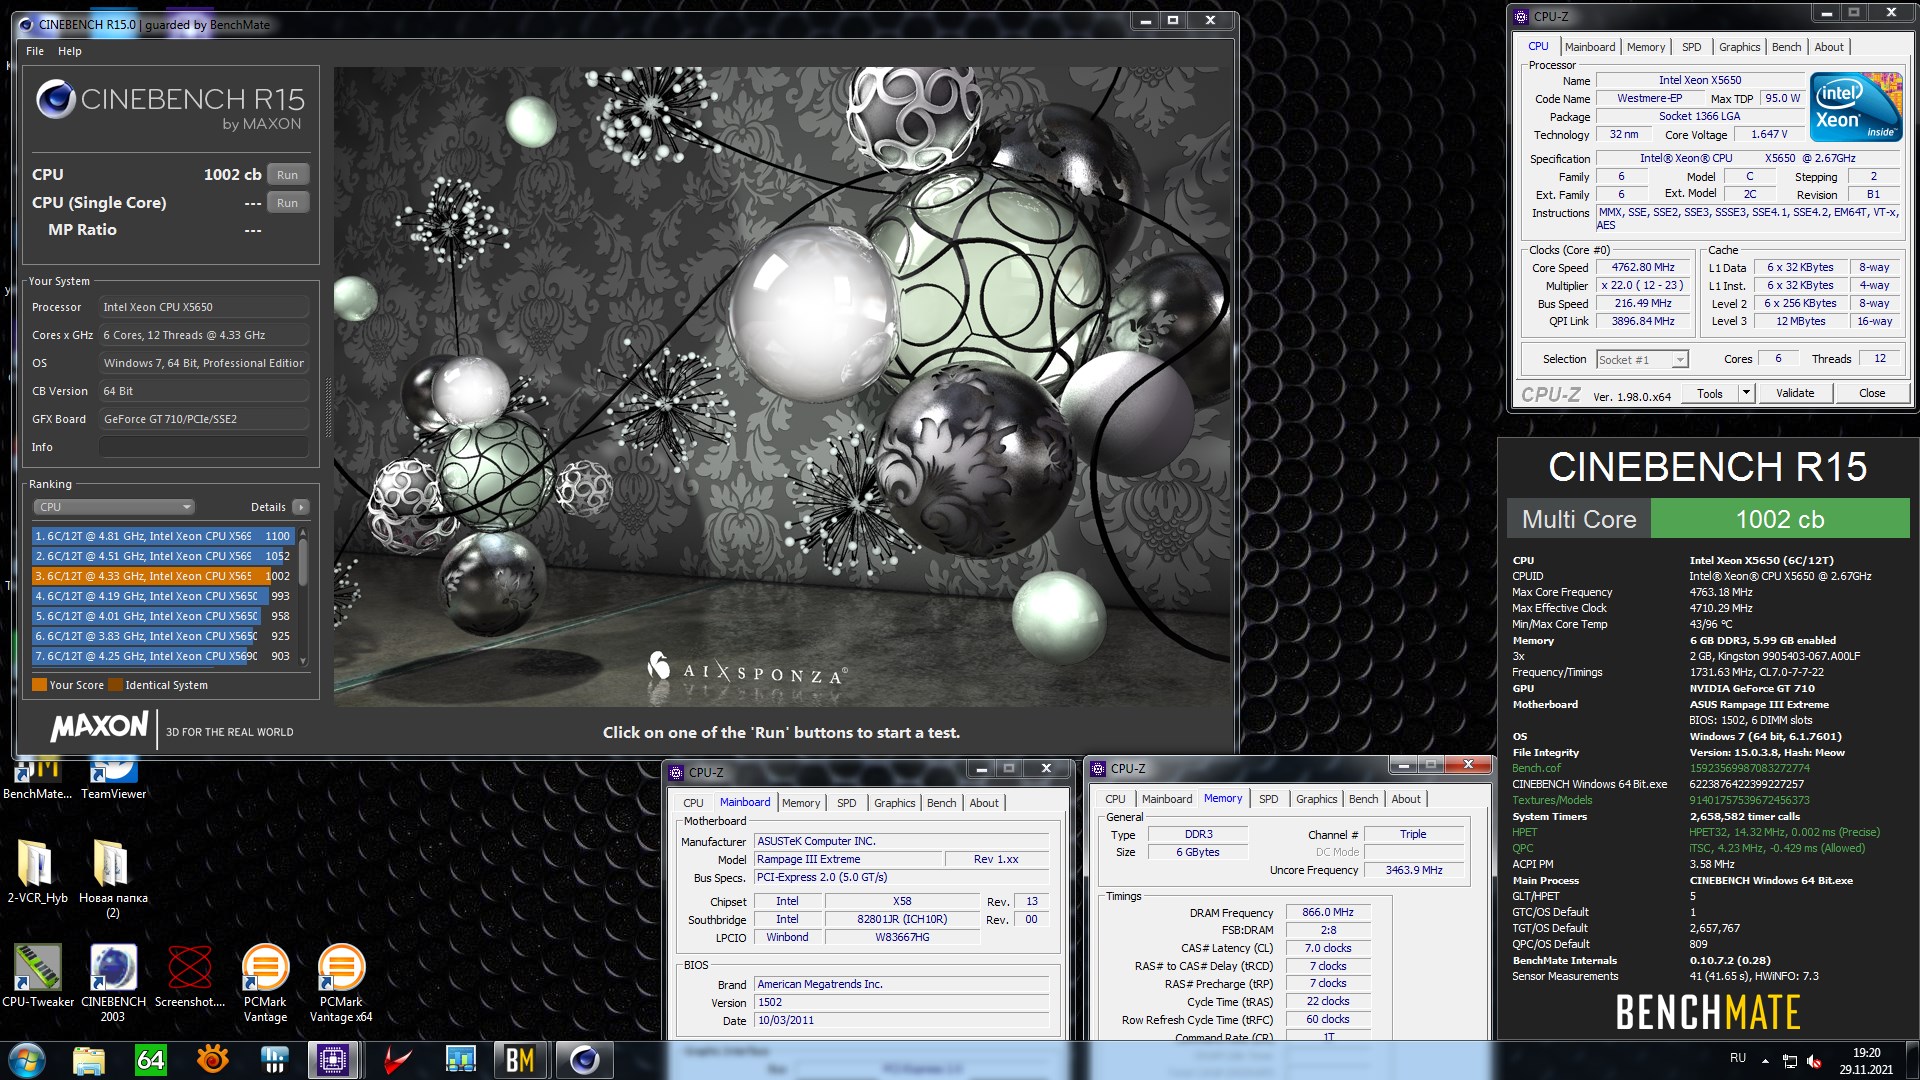Open Graphics tab in CPU-Z Mainboard window

894,803
